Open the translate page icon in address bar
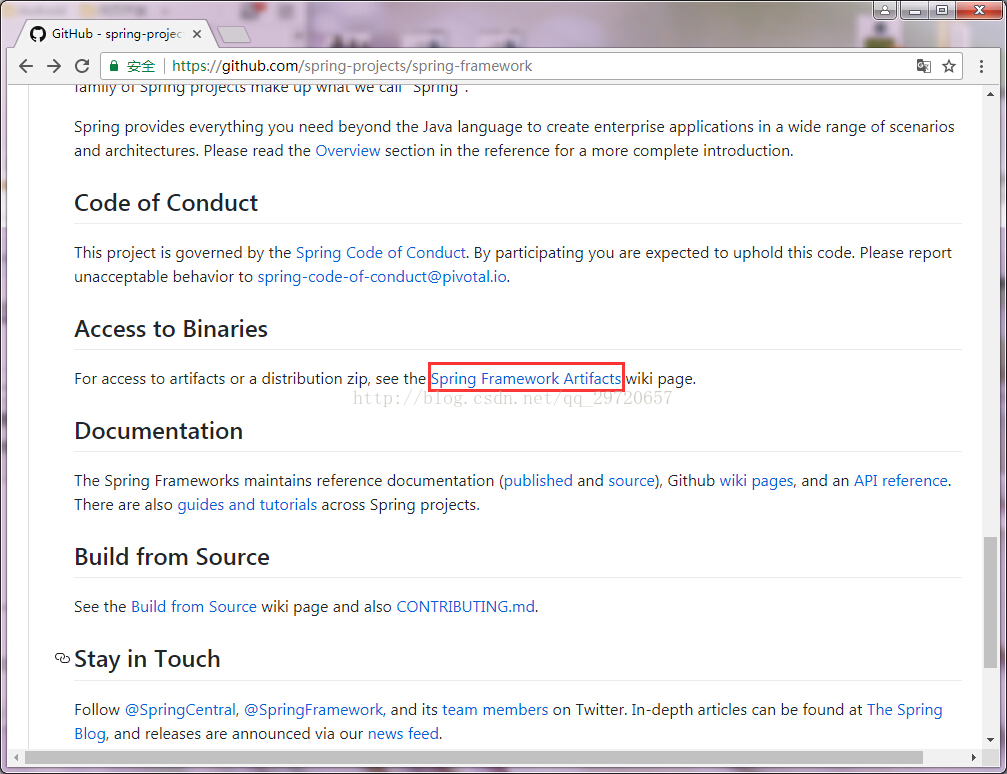Viewport: 1007px width, 774px height. pyautogui.click(x=924, y=66)
